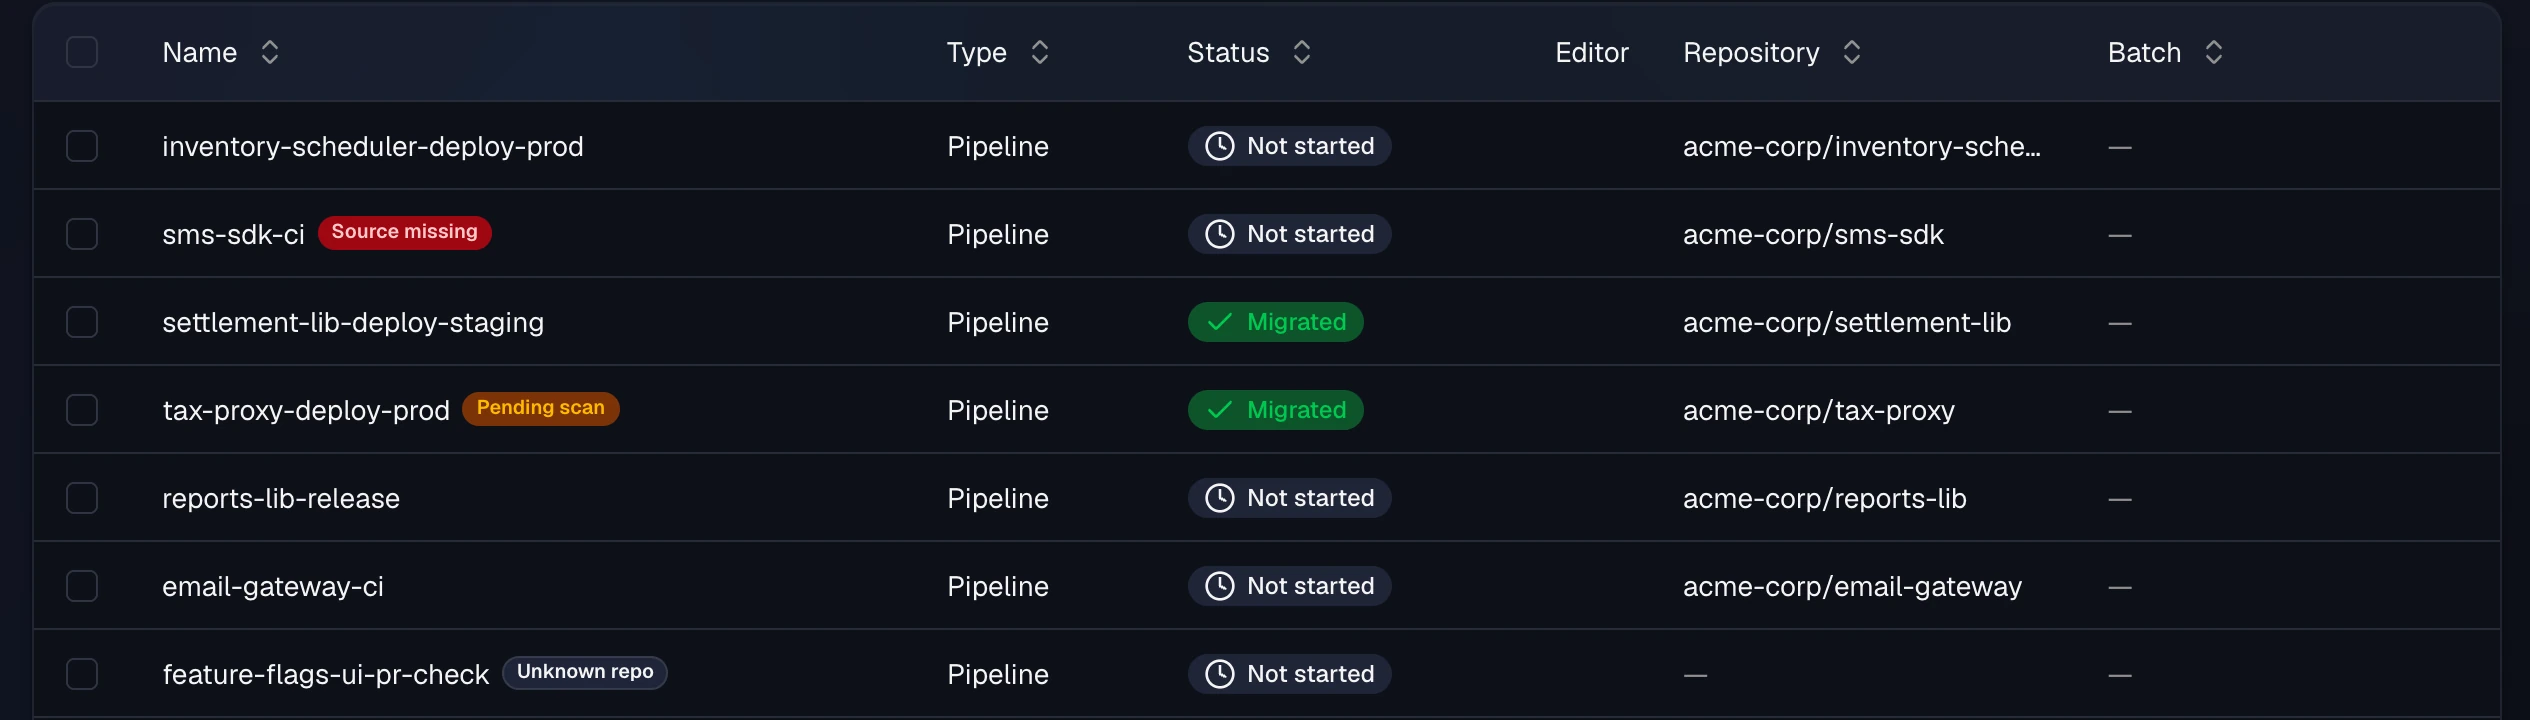Open the email-gateway-ci pipeline

[273, 587]
